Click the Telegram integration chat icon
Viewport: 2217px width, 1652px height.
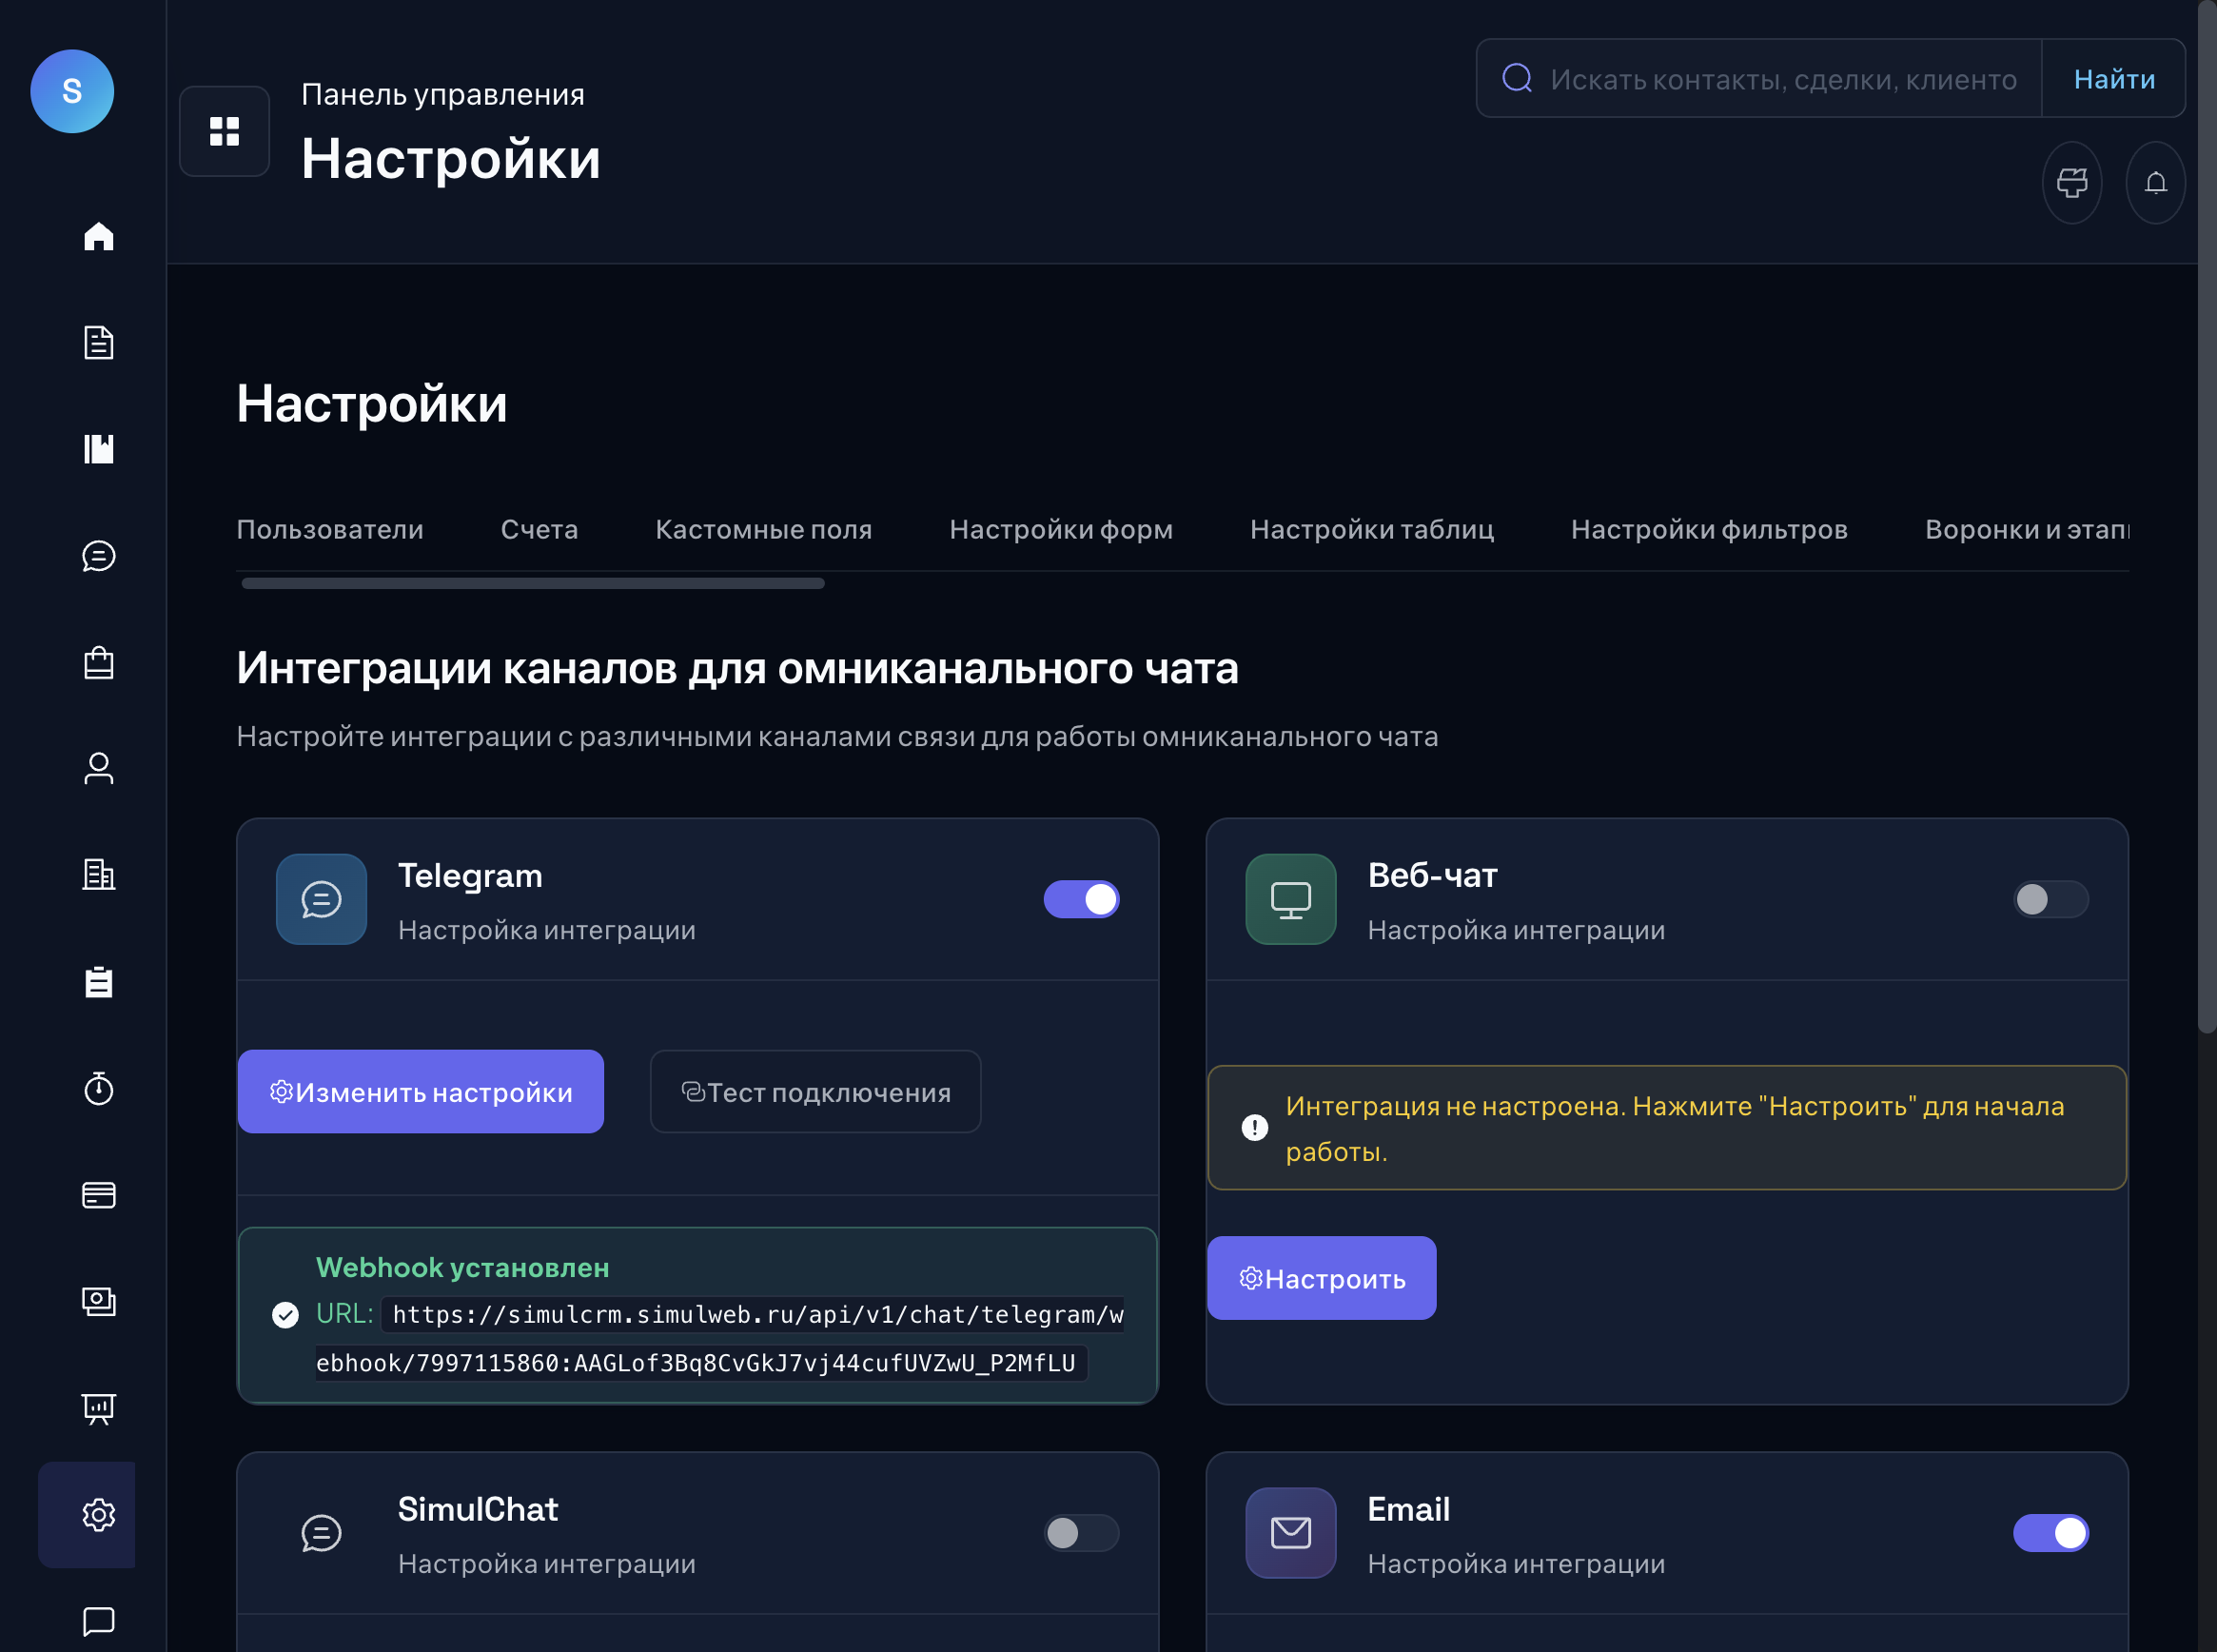[x=321, y=899]
